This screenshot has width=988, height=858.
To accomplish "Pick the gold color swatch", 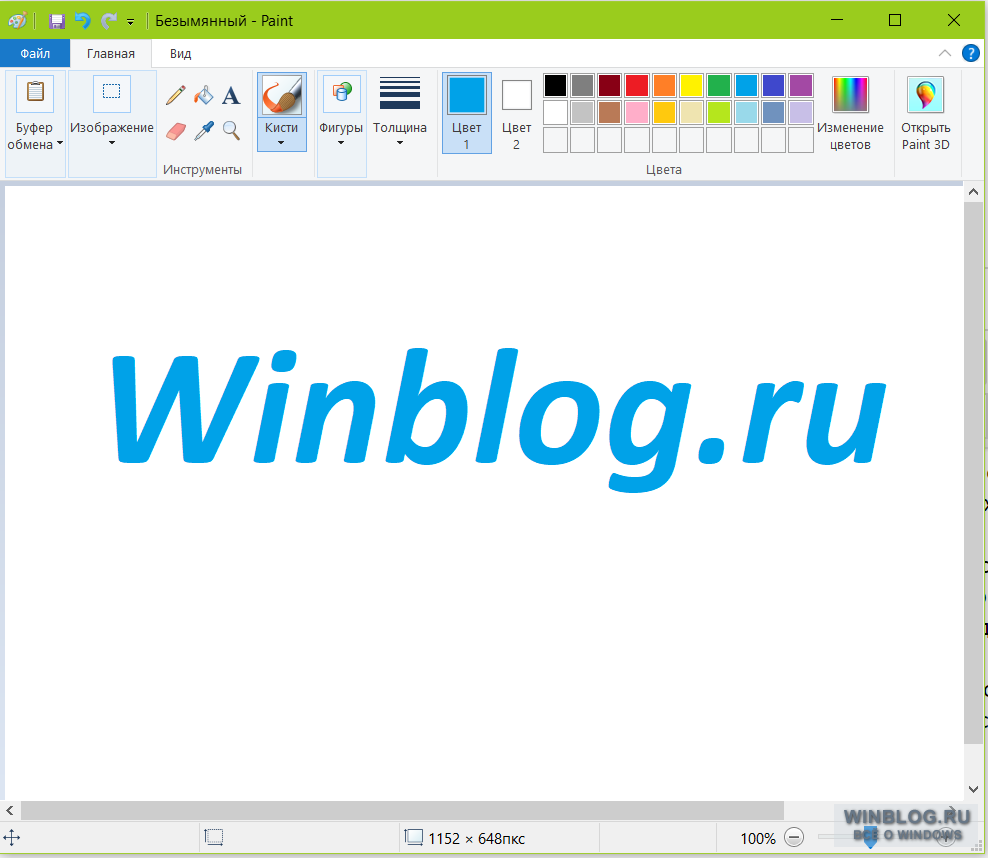I will coord(664,113).
